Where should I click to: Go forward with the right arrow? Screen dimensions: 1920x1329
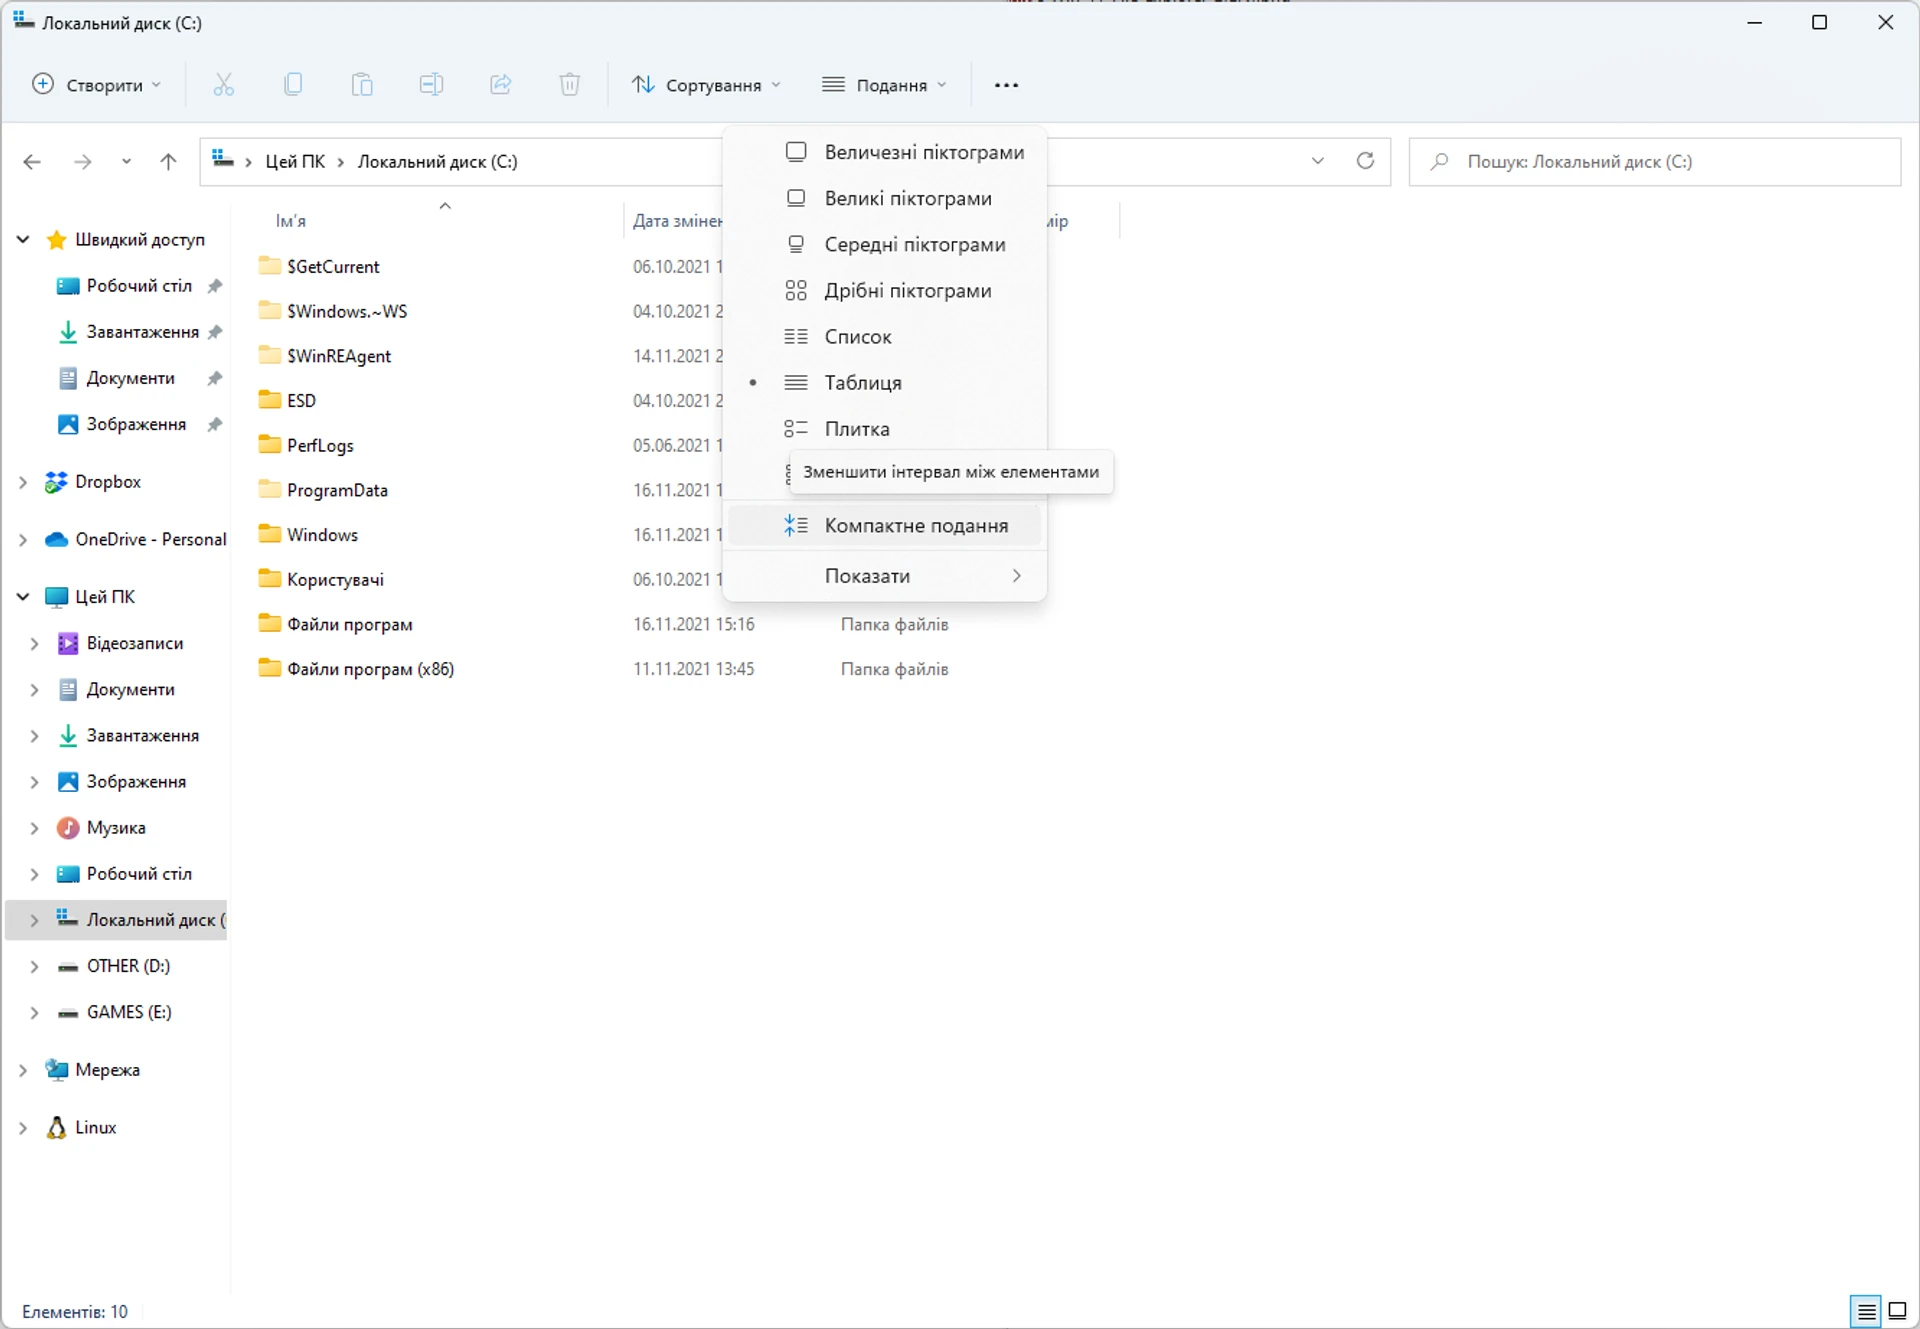83,161
